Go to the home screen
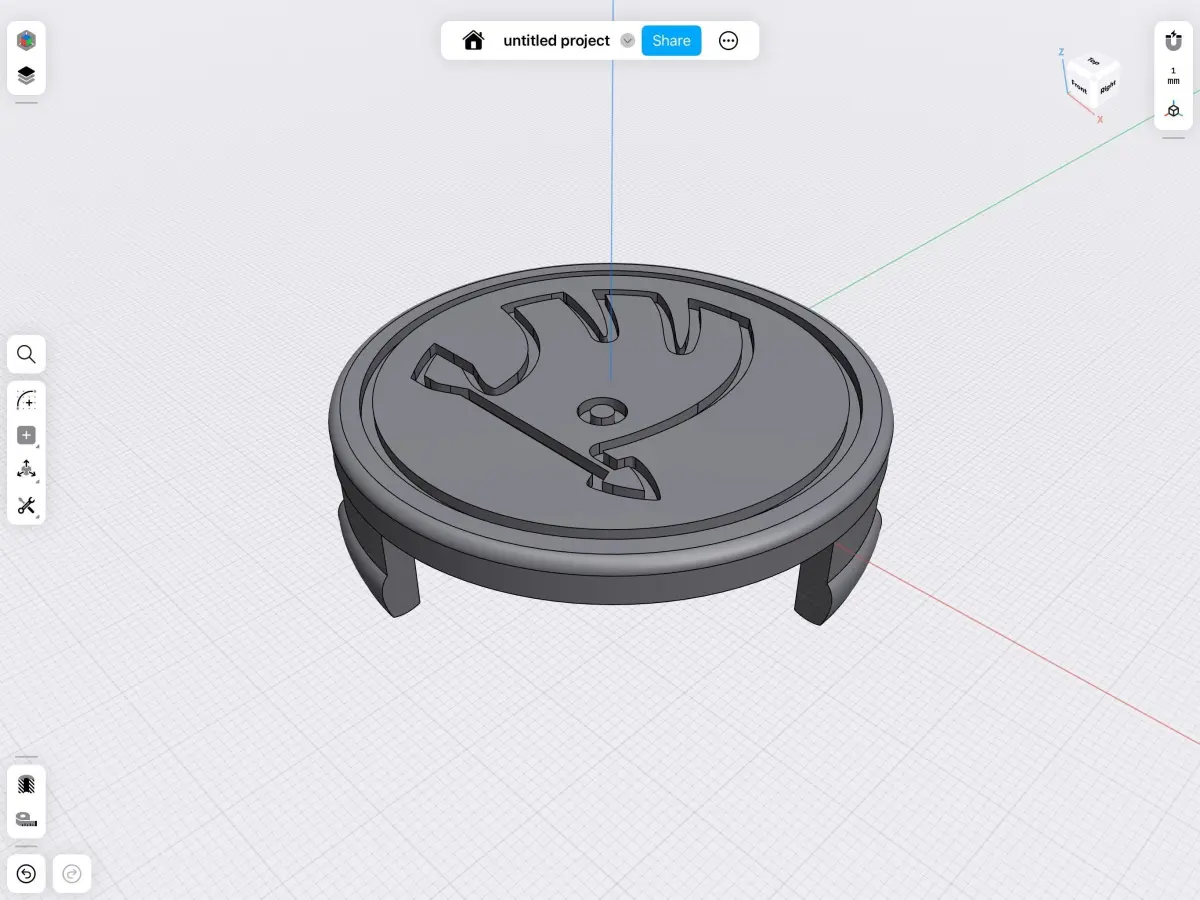The image size is (1200, 900). pyautogui.click(x=473, y=40)
